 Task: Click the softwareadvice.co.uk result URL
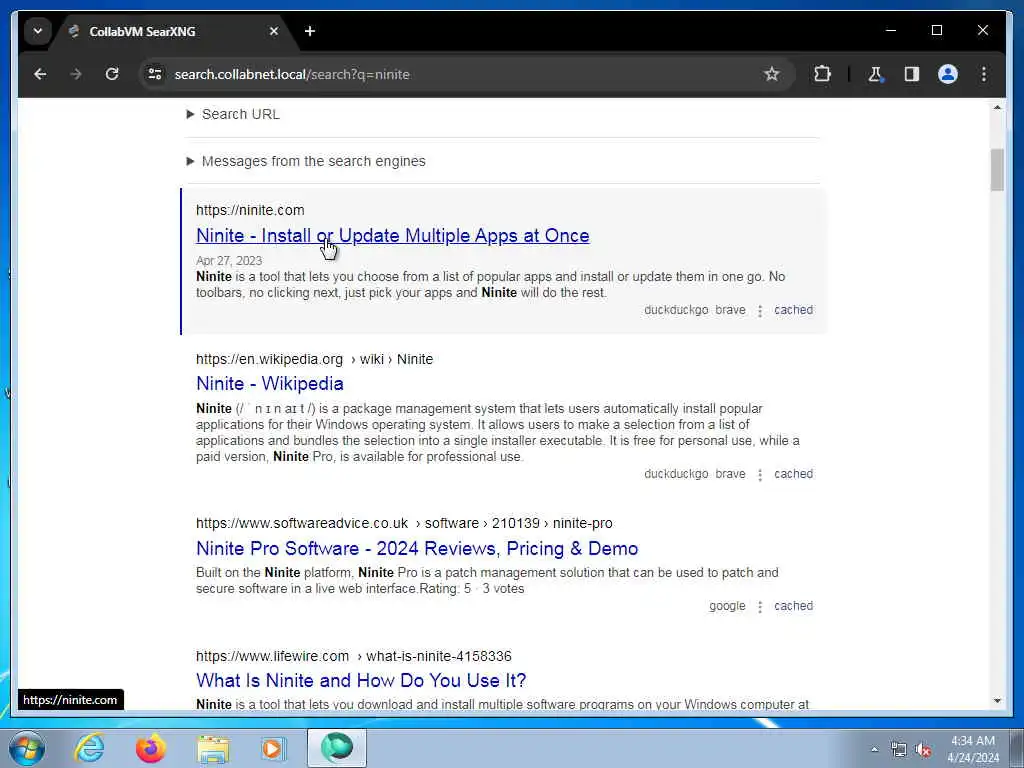(404, 523)
